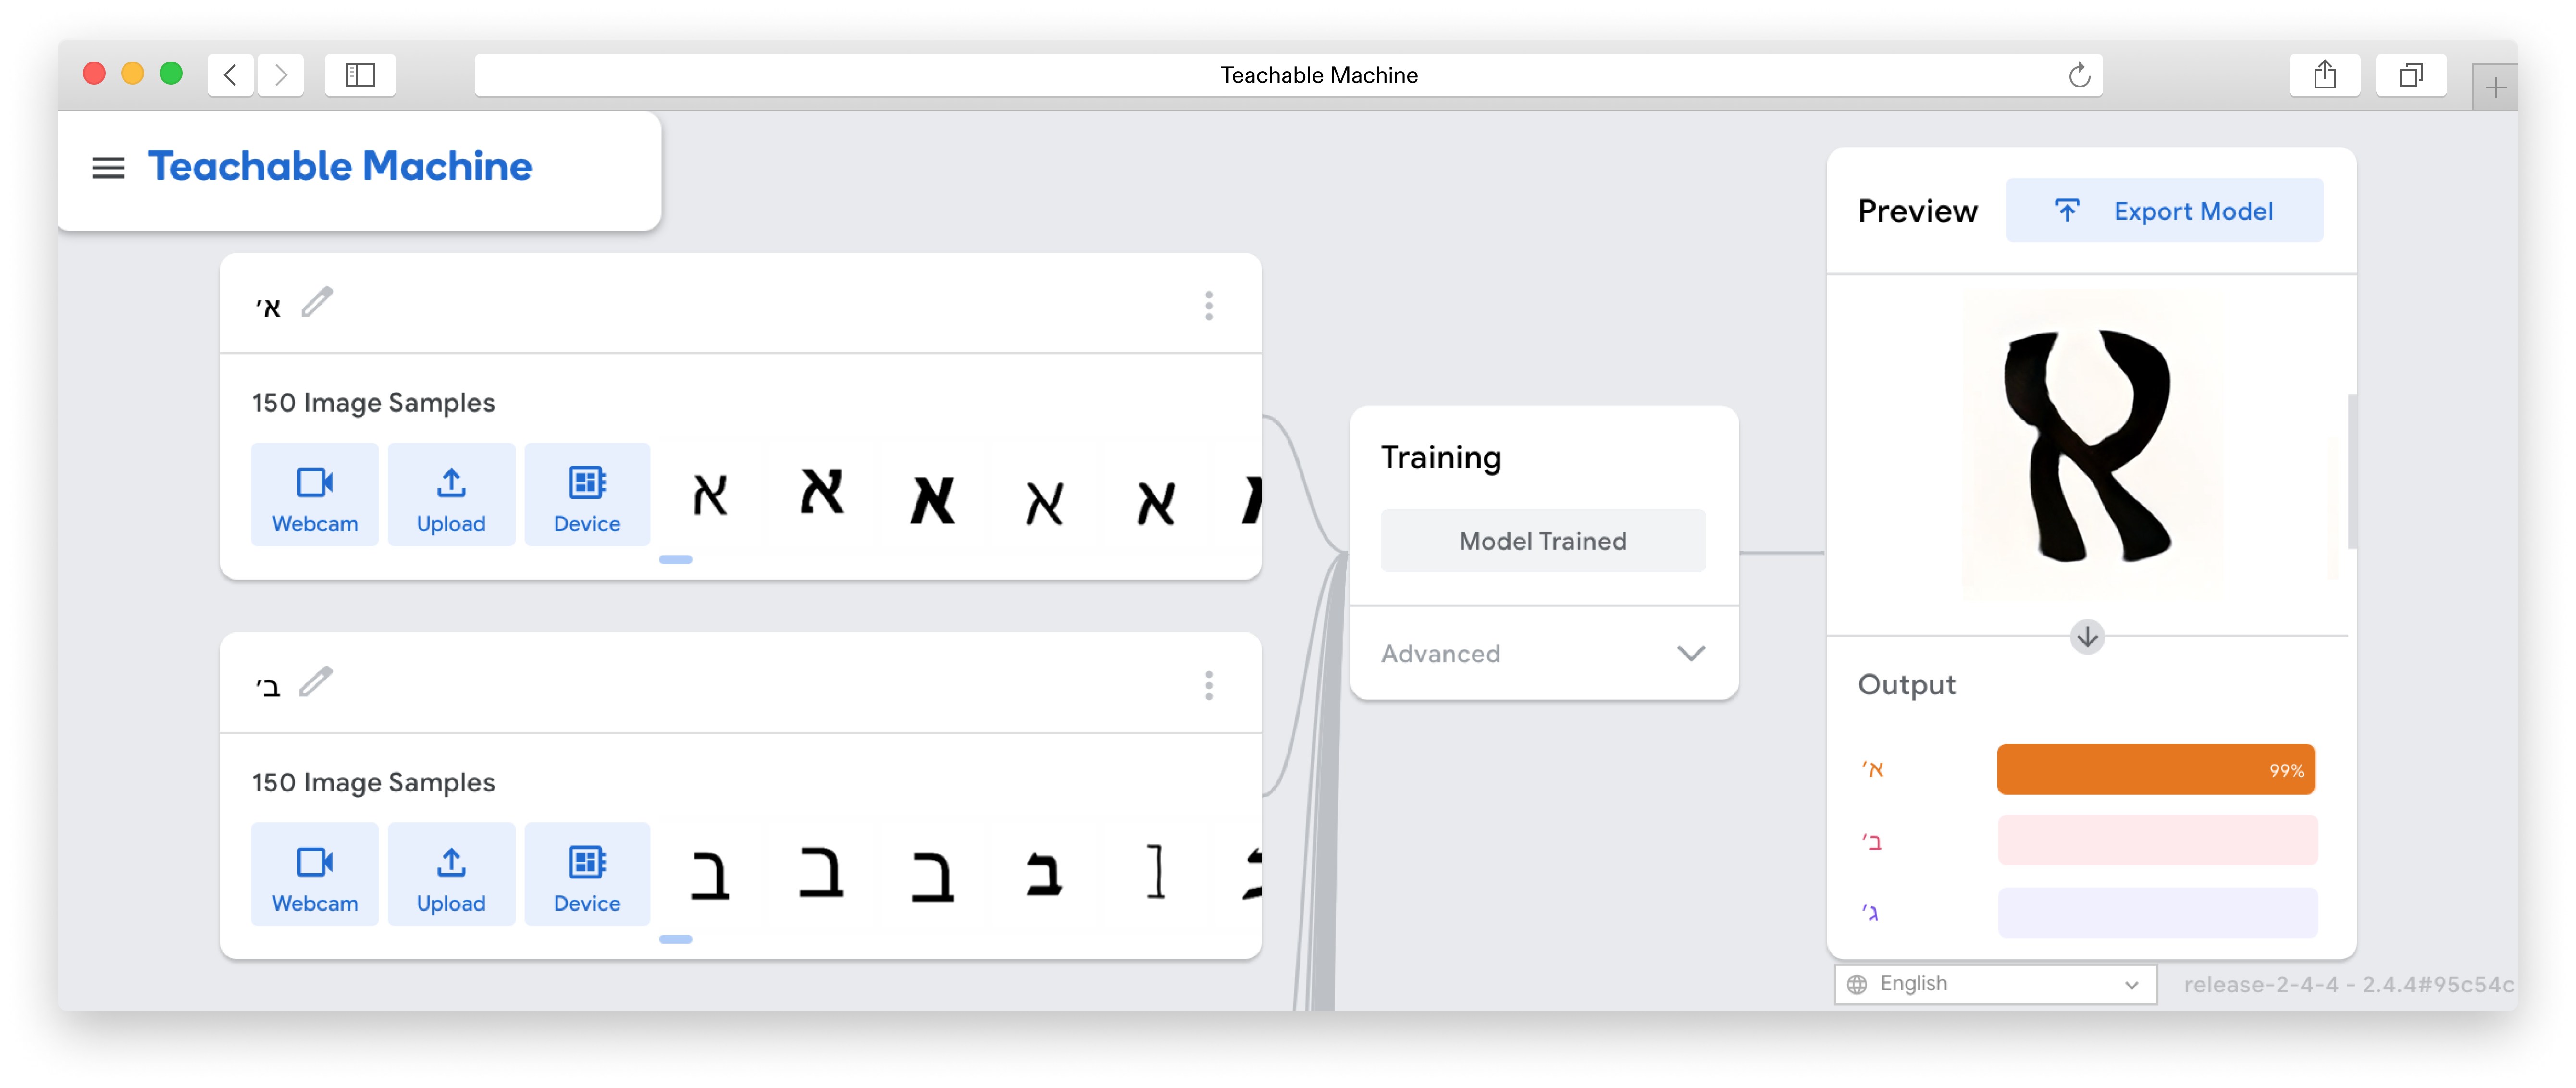This screenshot has width=2576, height=1088.
Task: Click the Export Model button
Action: pos(2164,211)
